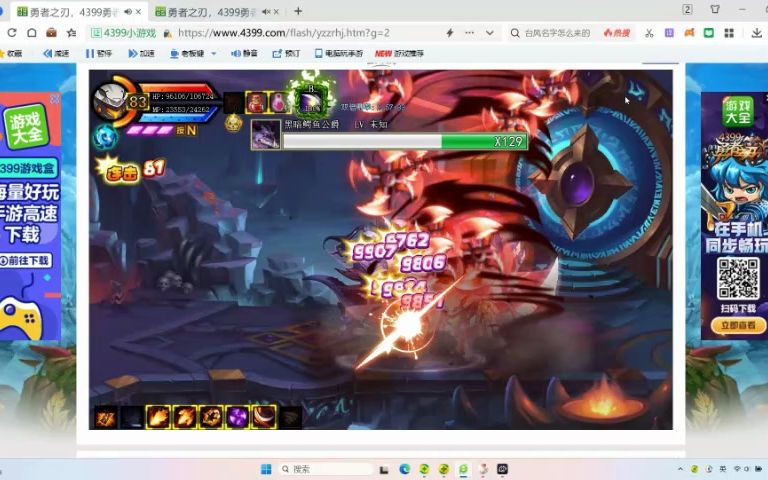This screenshot has height=480, width=768.
Task: Click the 暂停 pause game button
Action: tap(98, 53)
